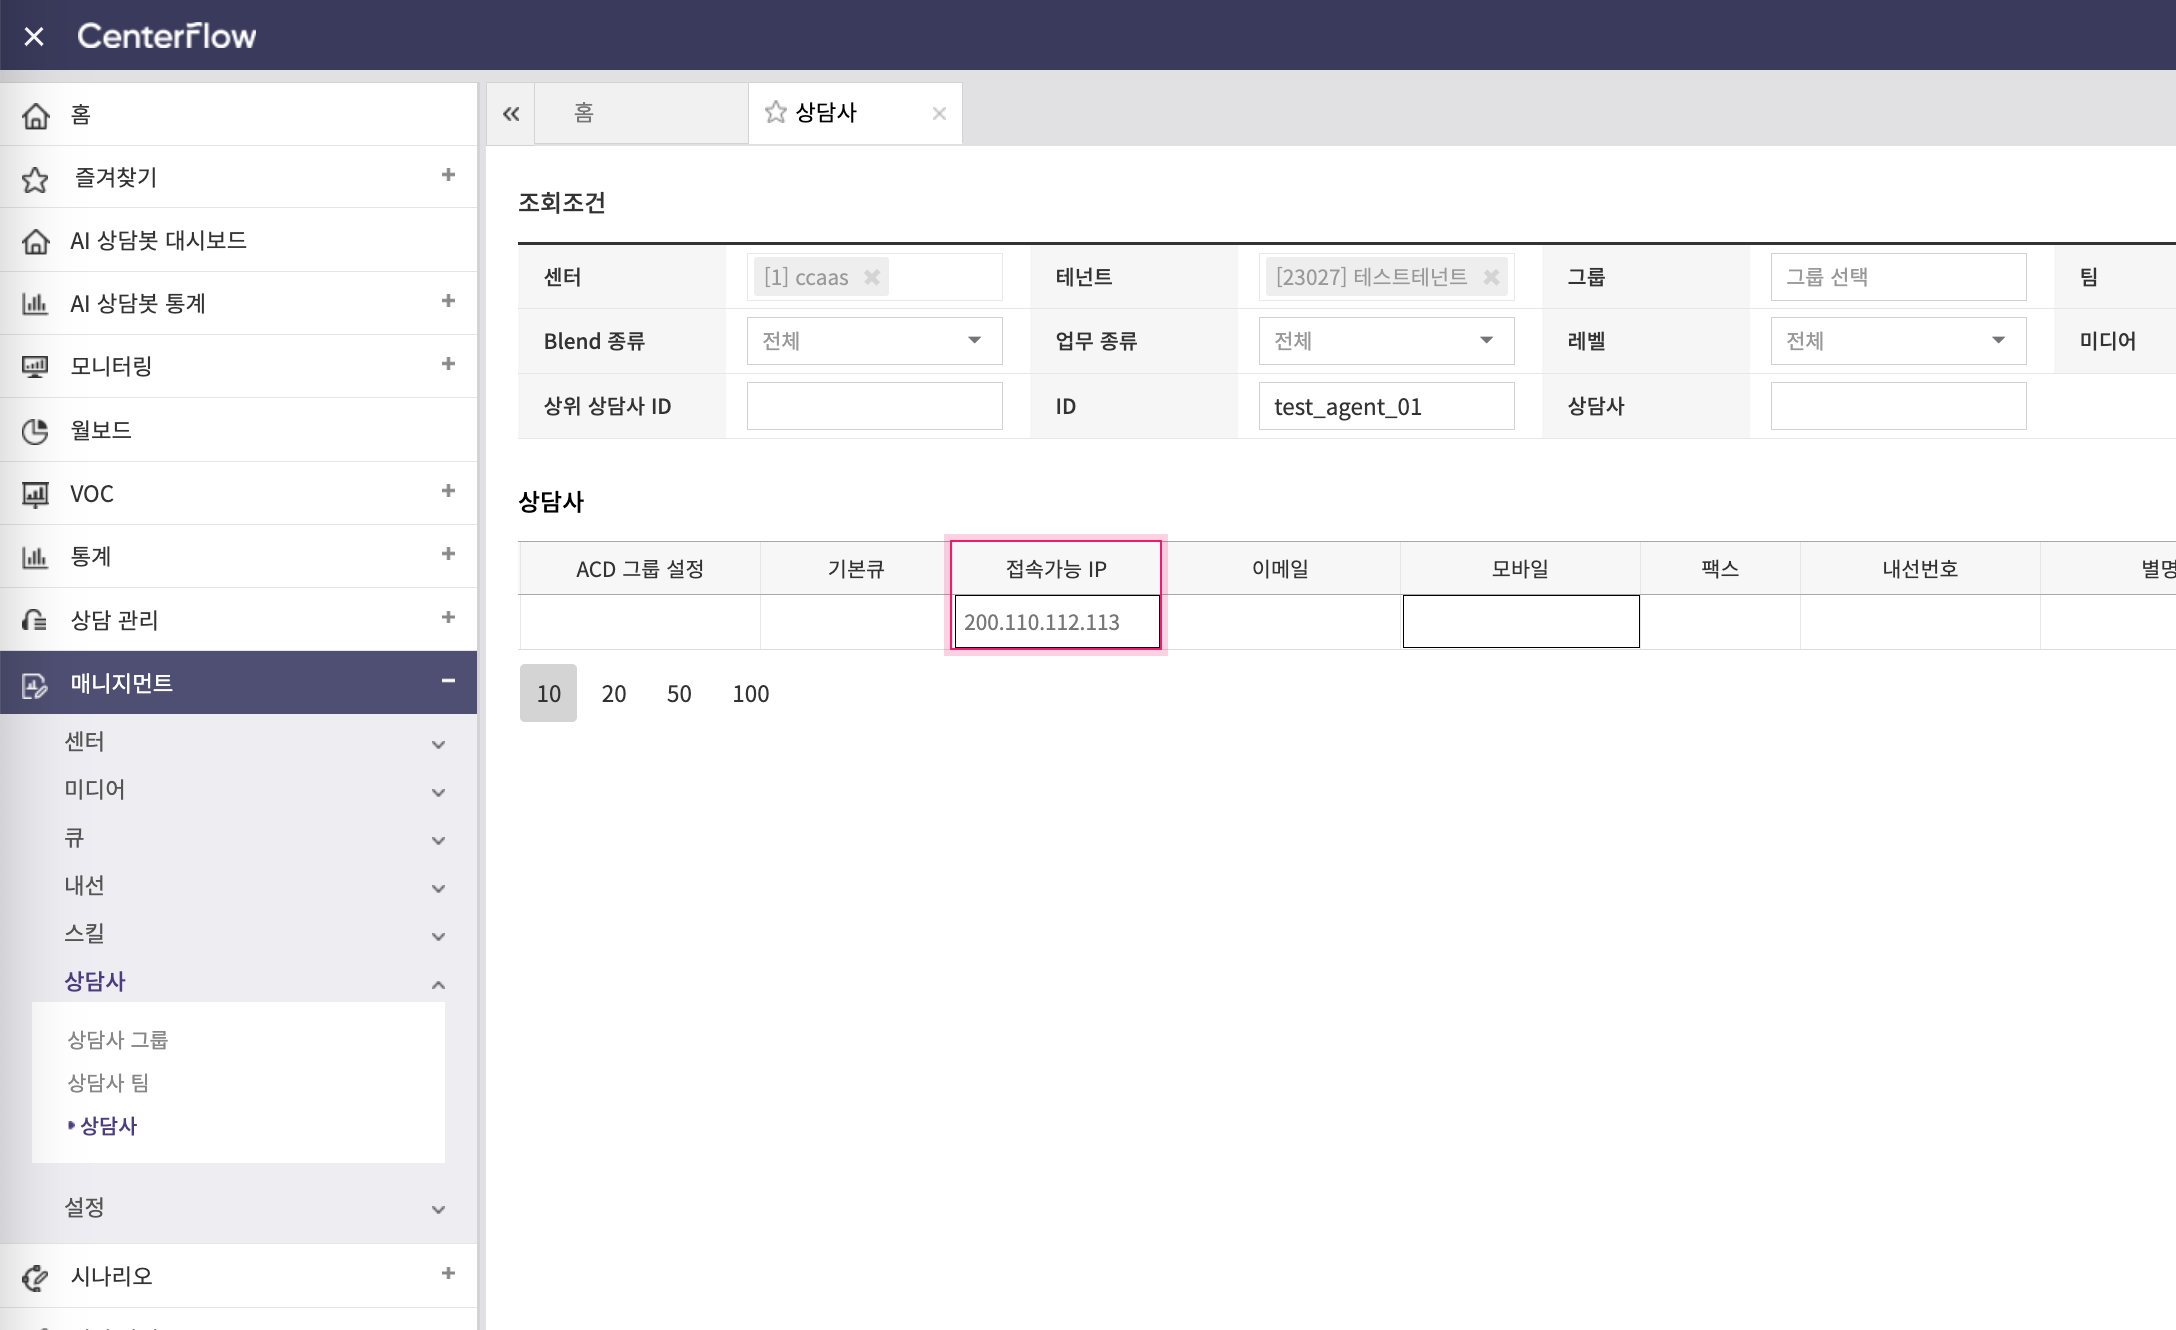
Task: Click the home icon in sidebar
Action: point(36,115)
